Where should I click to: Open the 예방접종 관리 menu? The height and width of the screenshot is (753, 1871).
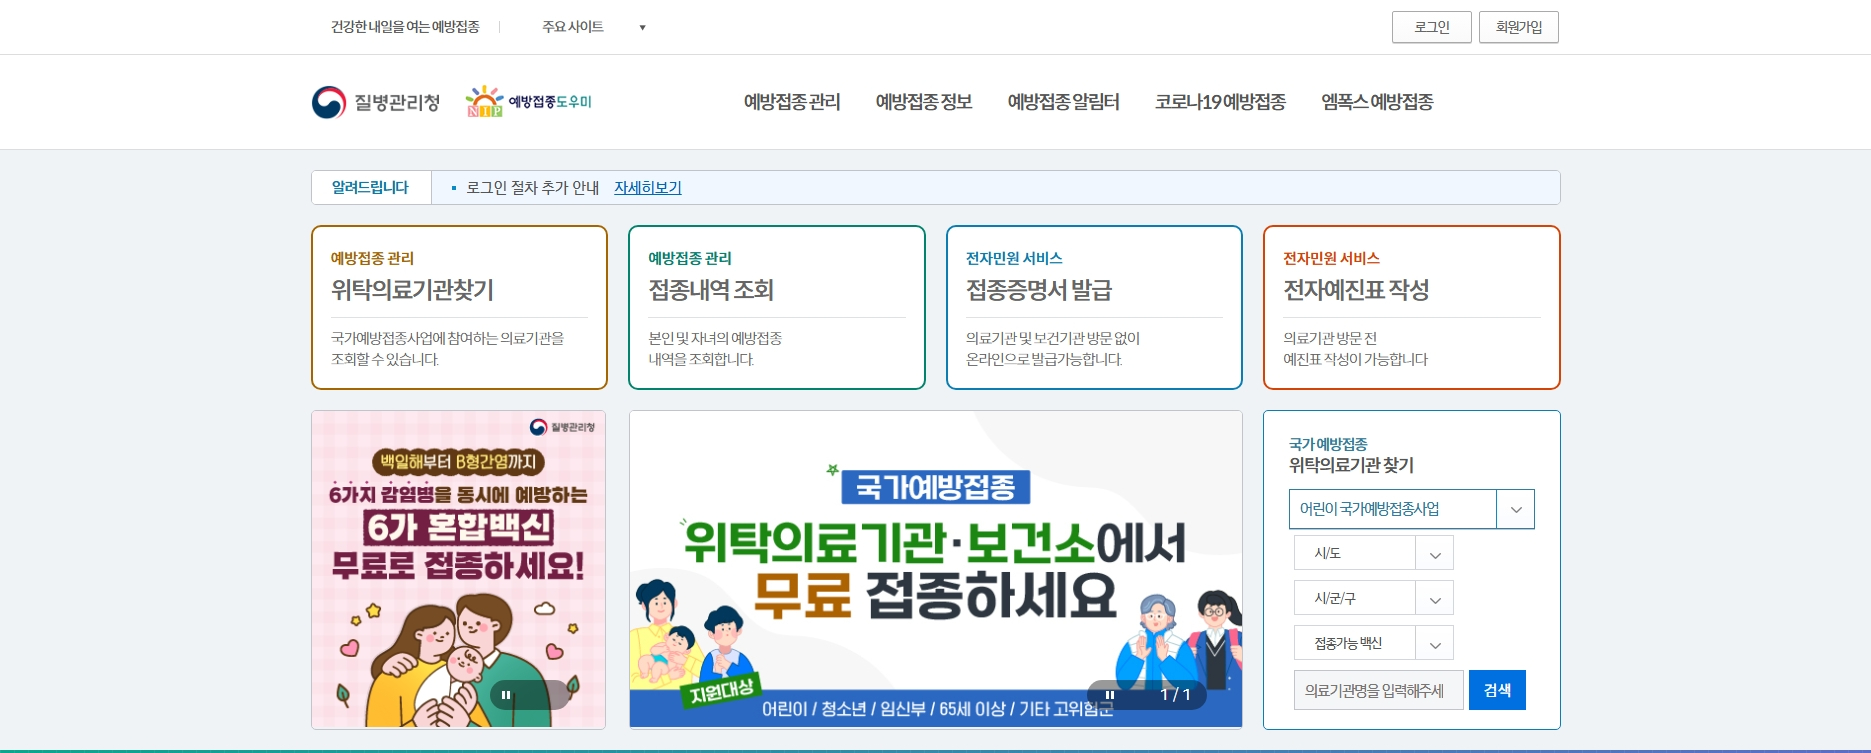(792, 102)
